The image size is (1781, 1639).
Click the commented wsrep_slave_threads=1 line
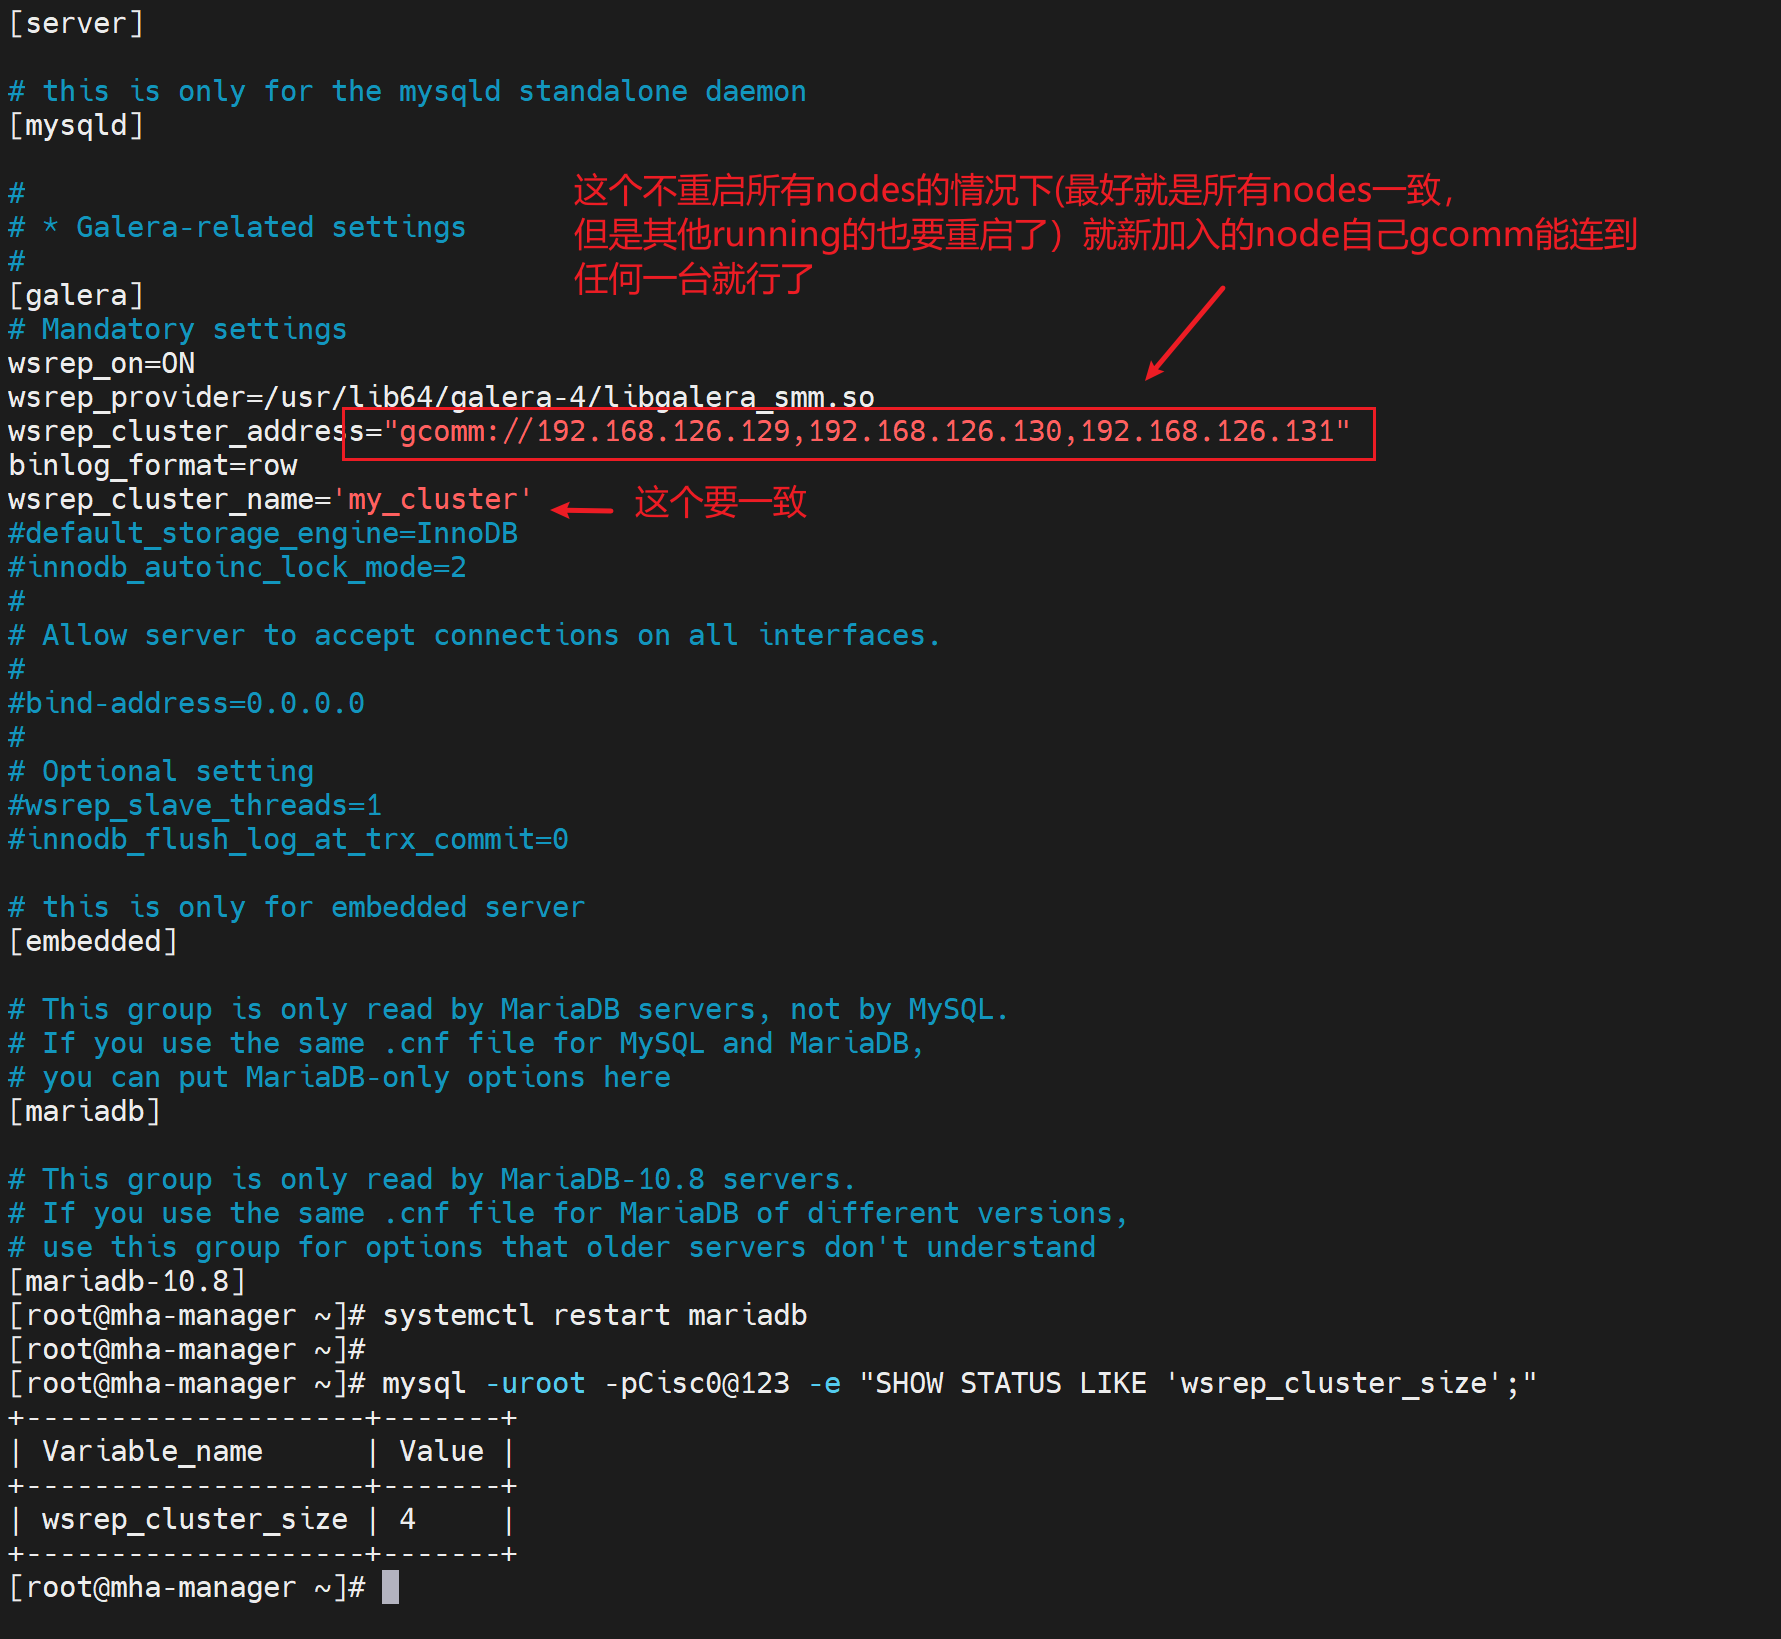tap(195, 806)
